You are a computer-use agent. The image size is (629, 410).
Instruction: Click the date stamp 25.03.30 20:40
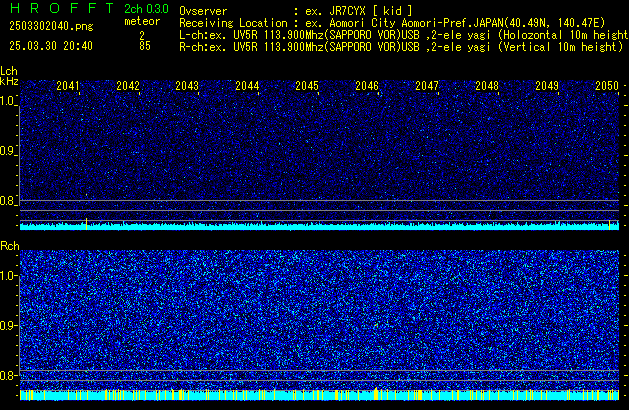click(x=51, y=46)
